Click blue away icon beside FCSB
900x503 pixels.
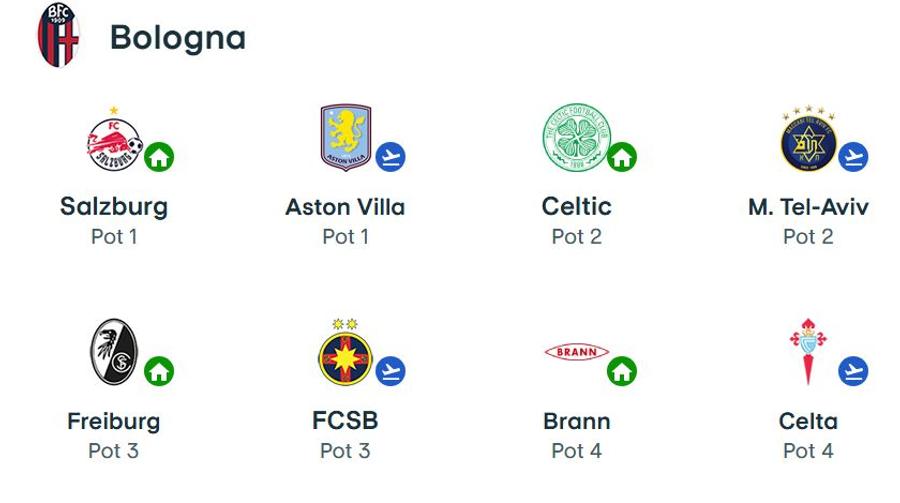[x=390, y=371]
